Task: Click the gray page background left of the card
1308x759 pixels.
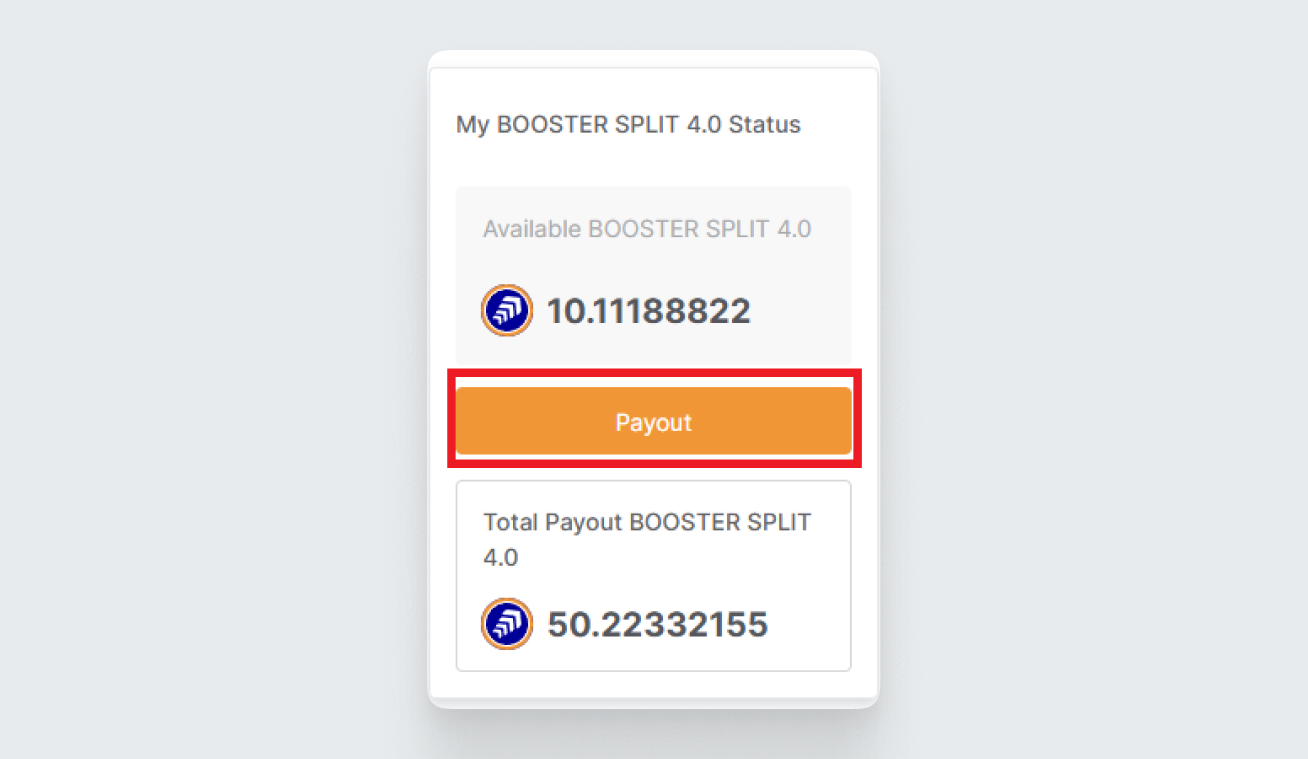Action: click(x=200, y=380)
